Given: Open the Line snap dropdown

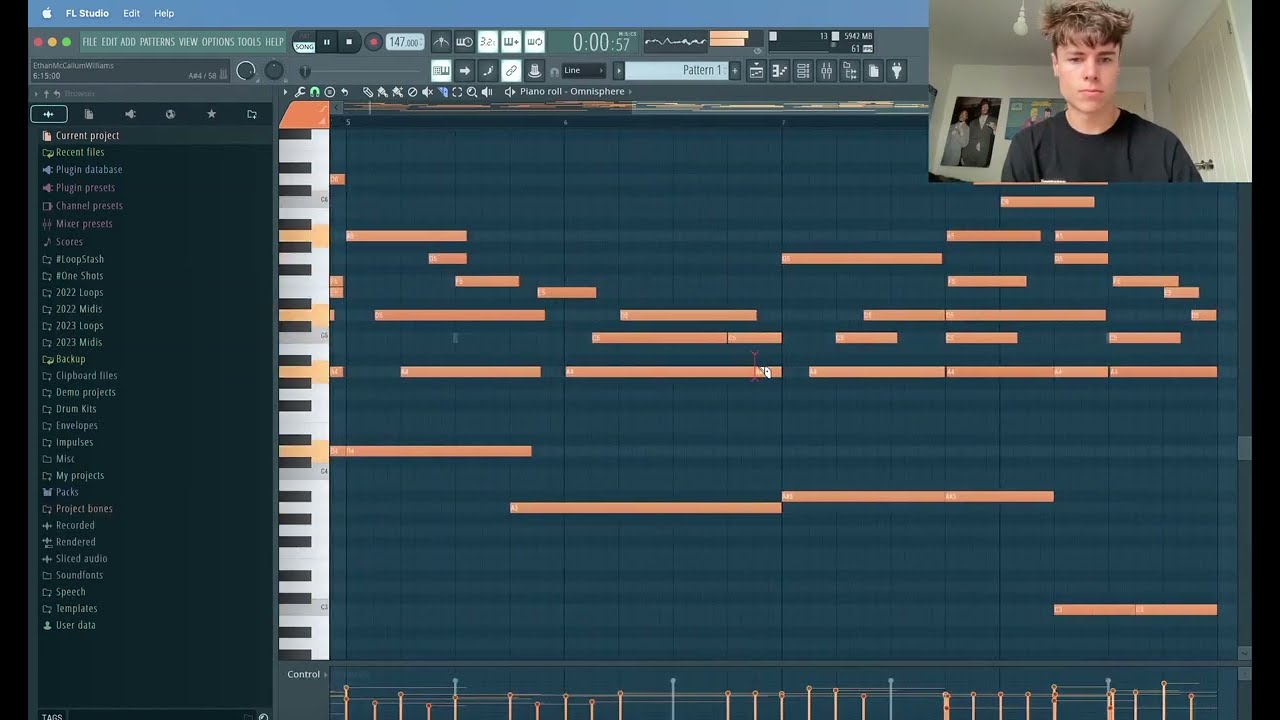Looking at the screenshot, I should 583,71.
